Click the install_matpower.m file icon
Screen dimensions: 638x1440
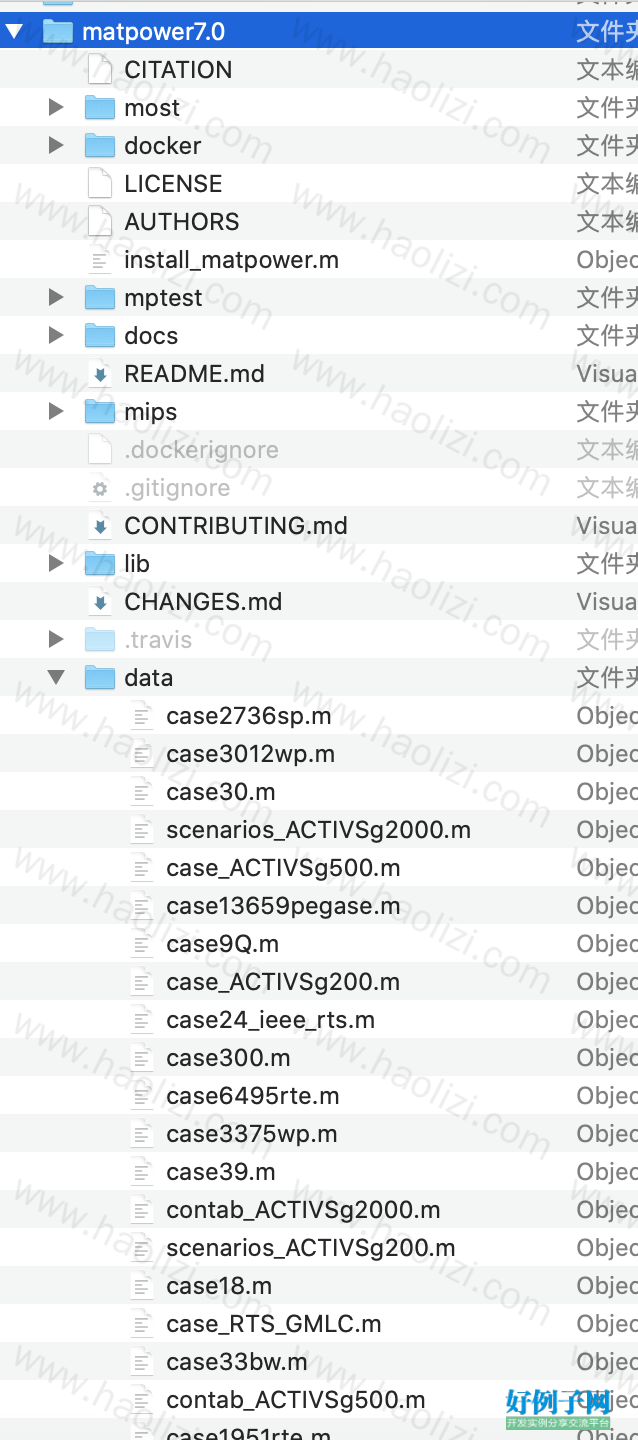100,261
